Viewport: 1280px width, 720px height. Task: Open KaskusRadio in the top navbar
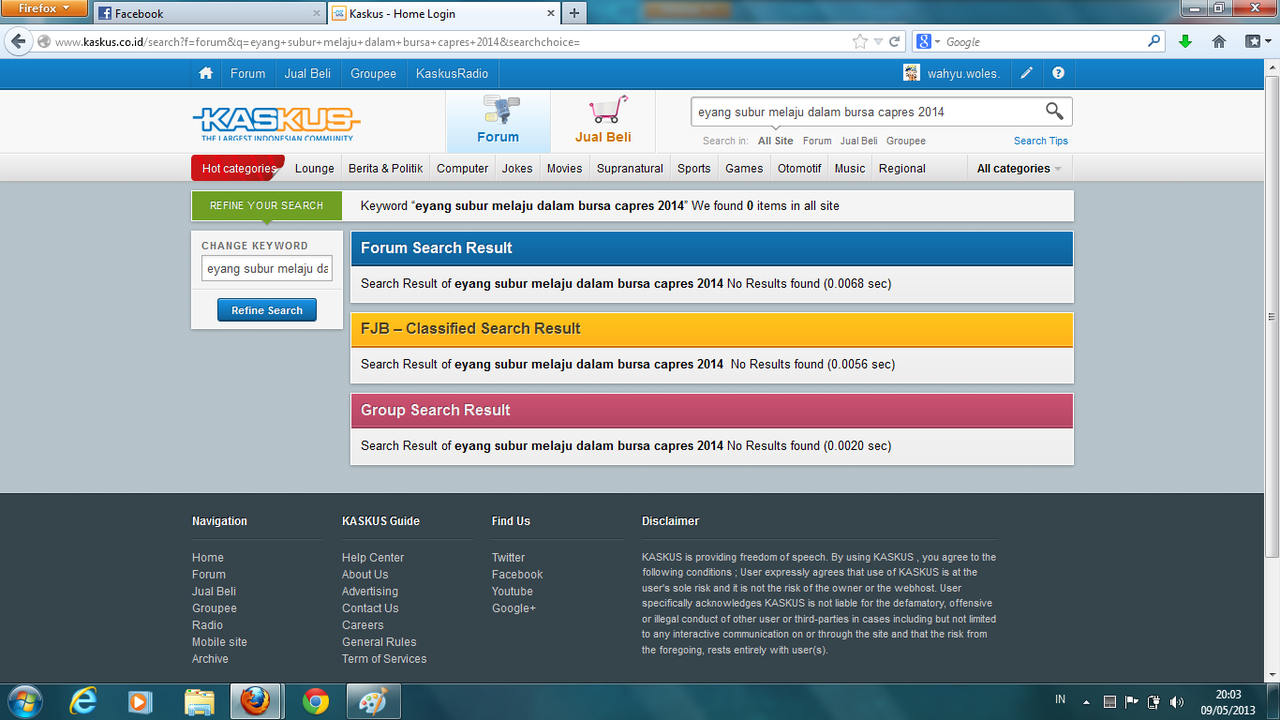[452, 73]
